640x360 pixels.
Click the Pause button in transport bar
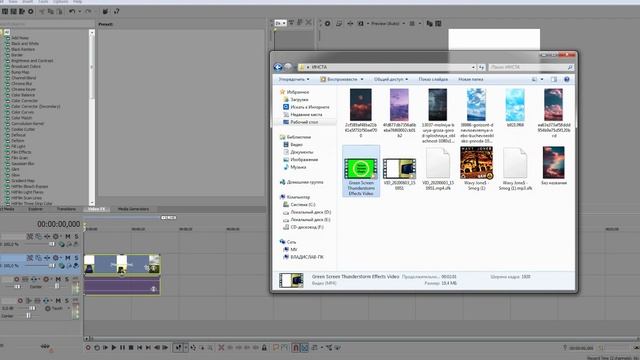122,348
